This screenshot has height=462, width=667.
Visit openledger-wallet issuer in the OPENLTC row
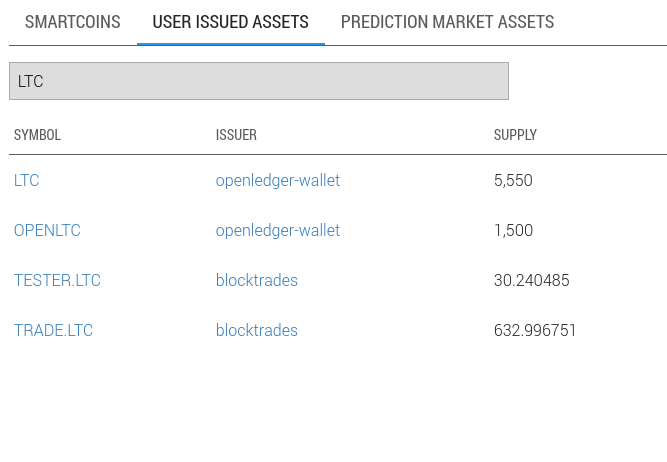(x=278, y=231)
